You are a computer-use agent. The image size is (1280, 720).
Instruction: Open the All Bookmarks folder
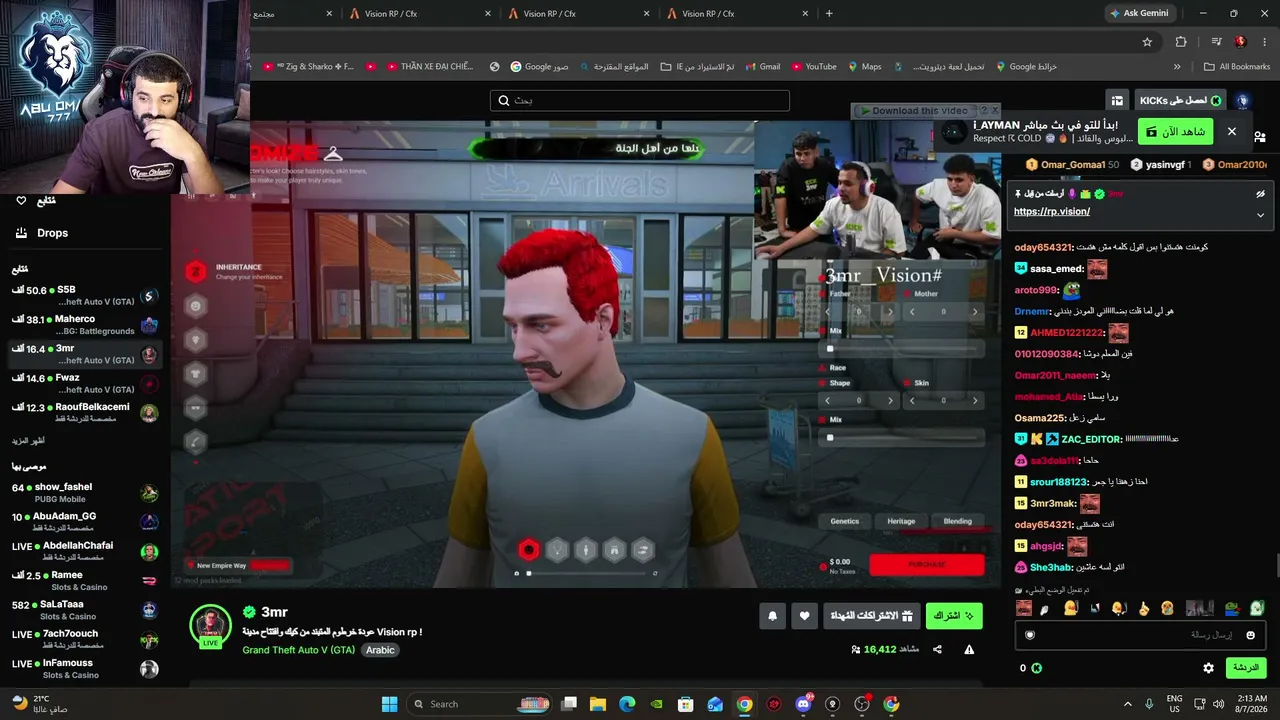tap(1237, 67)
